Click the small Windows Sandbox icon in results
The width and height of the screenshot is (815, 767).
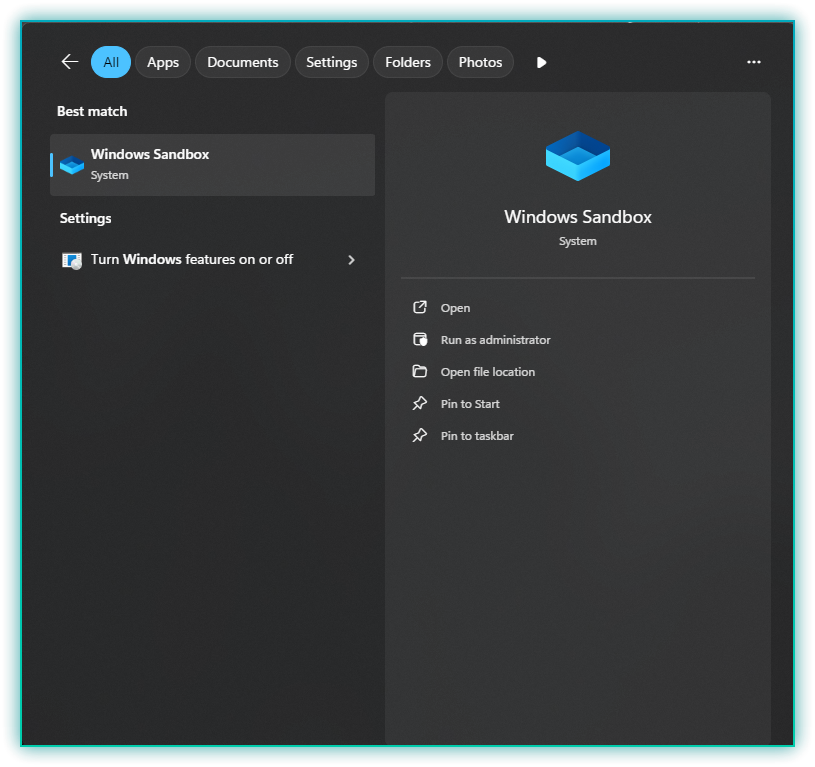click(72, 165)
